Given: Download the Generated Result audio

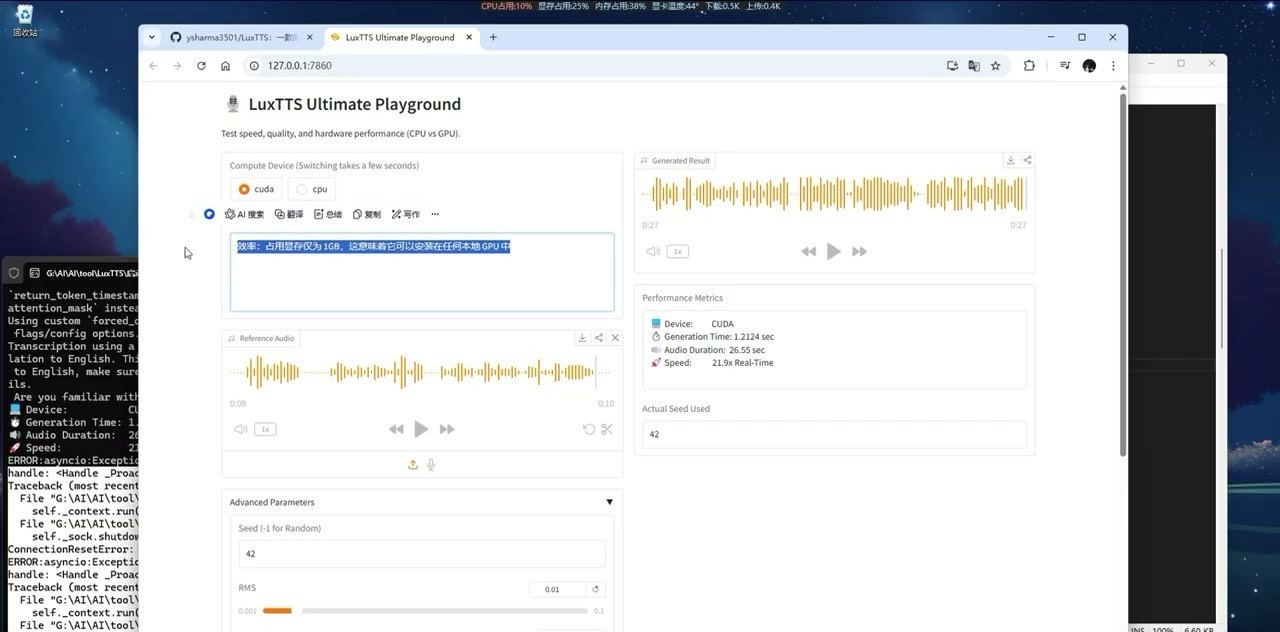Looking at the screenshot, I should pyautogui.click(x=1011, y=160).
